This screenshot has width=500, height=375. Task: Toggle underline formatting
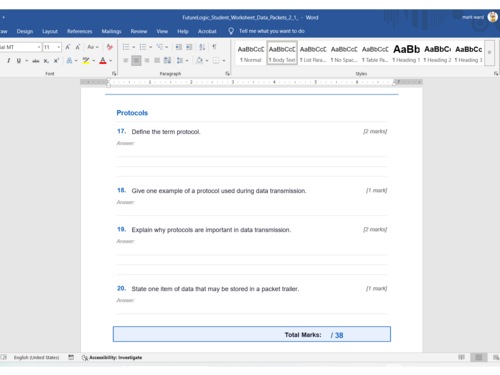point(19,61)
